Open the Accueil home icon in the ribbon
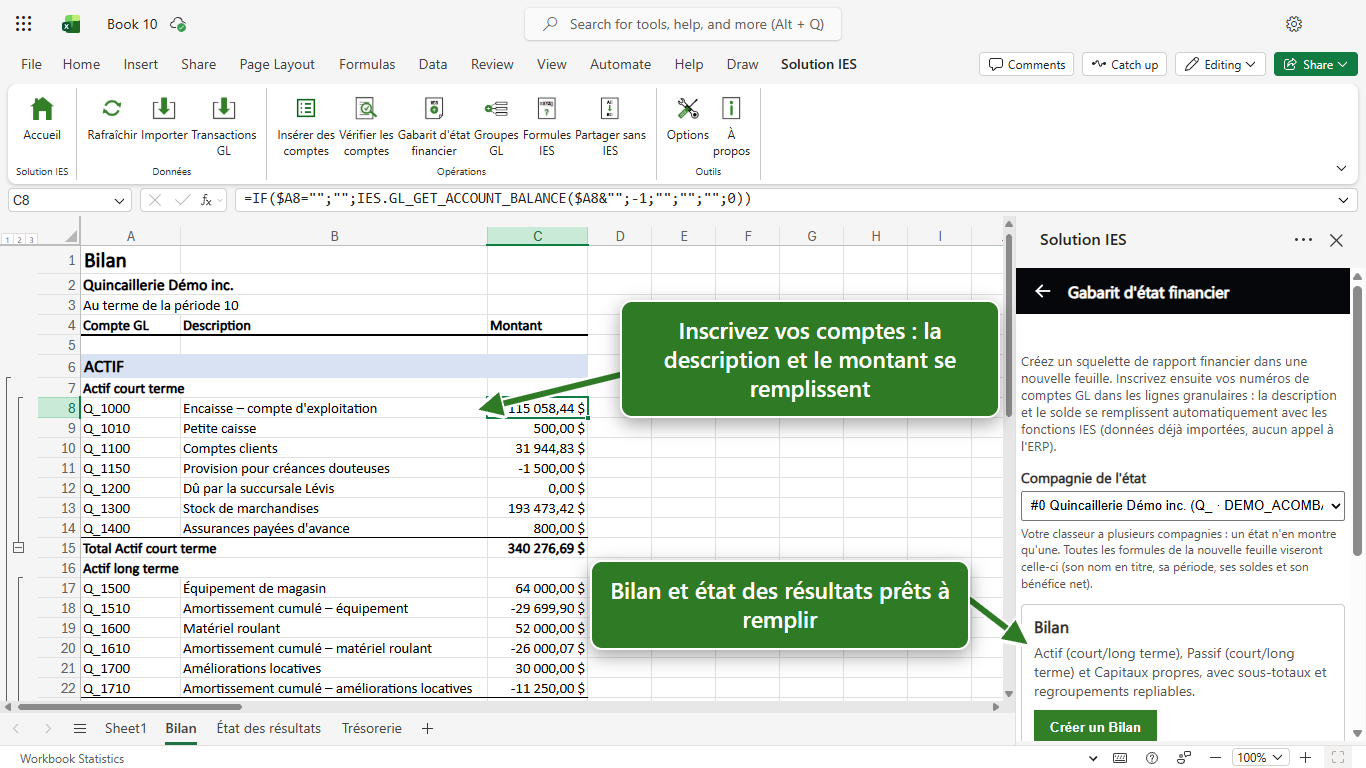The height and width of the screenshot is (768, 1366). tap(42, 109)
